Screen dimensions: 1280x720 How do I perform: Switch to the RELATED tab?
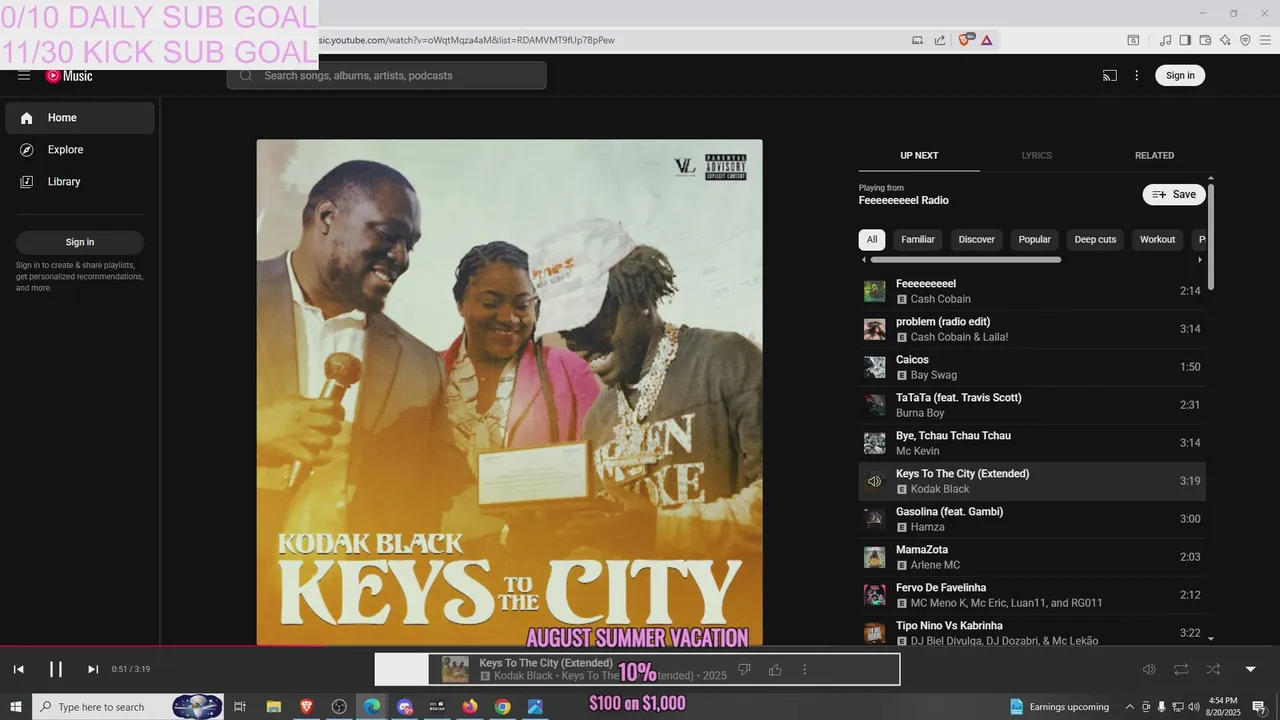pos(1154,156)
